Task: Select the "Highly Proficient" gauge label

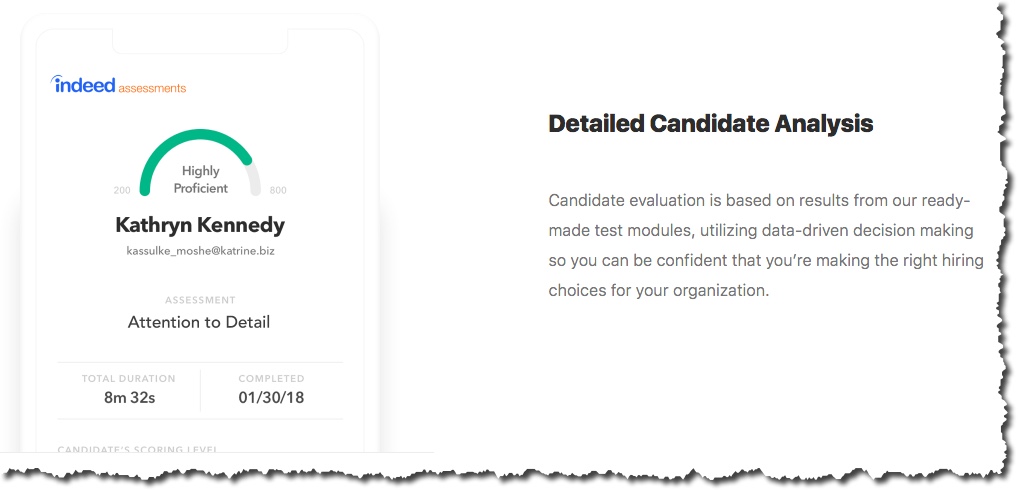Action: coord(200,179)
